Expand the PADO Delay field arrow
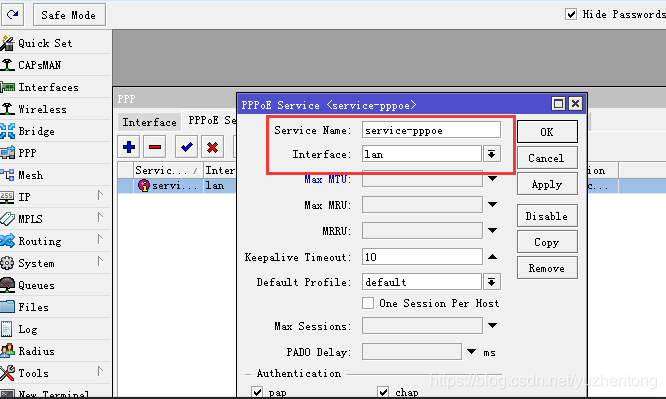 click(471, 351)
